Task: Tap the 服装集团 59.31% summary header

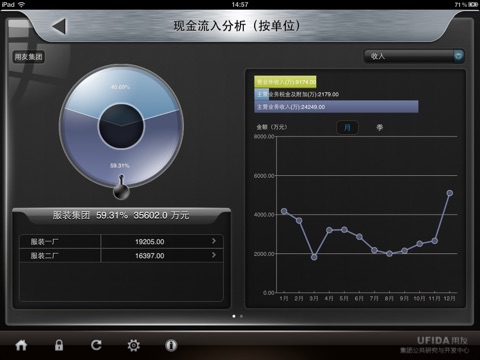Action: click(121, 215)
